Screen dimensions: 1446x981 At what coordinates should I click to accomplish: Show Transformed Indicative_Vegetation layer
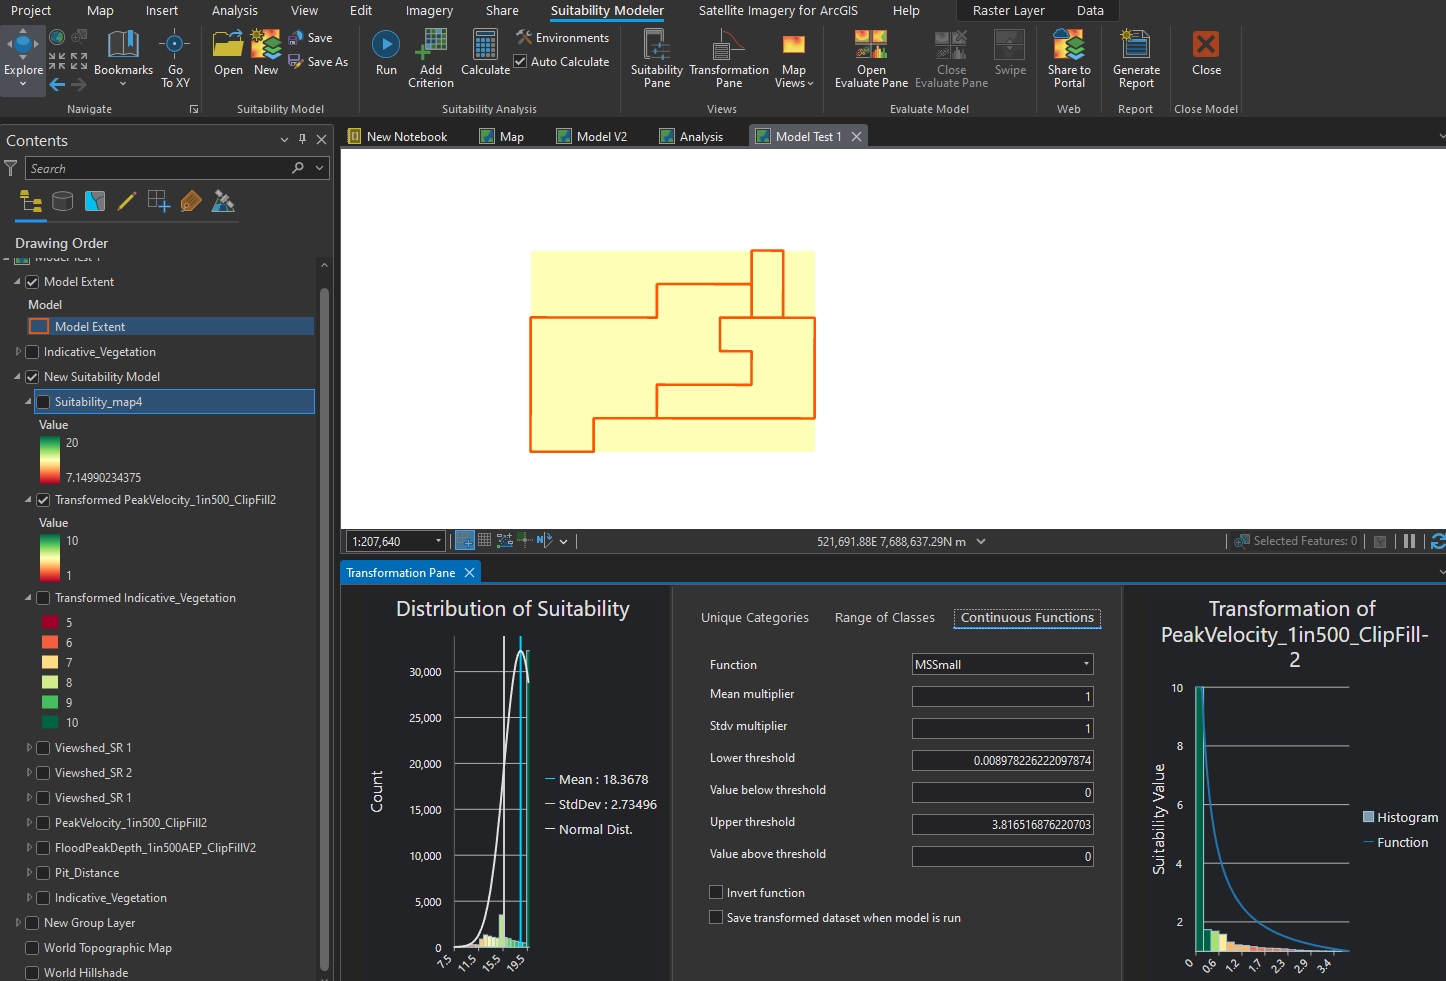coord(43,598)
